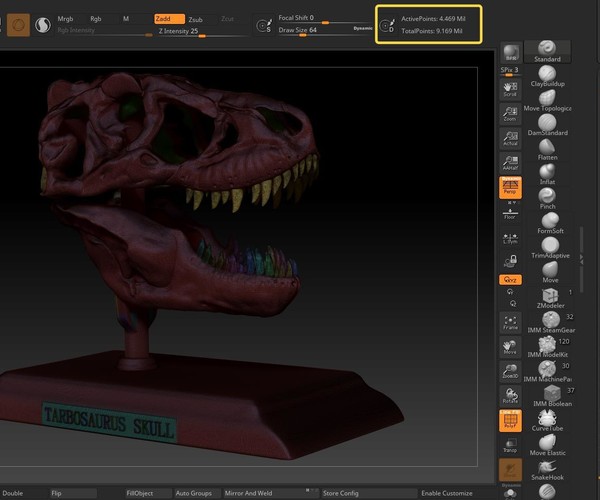Pick the DamStandard brush

[547, 125]
